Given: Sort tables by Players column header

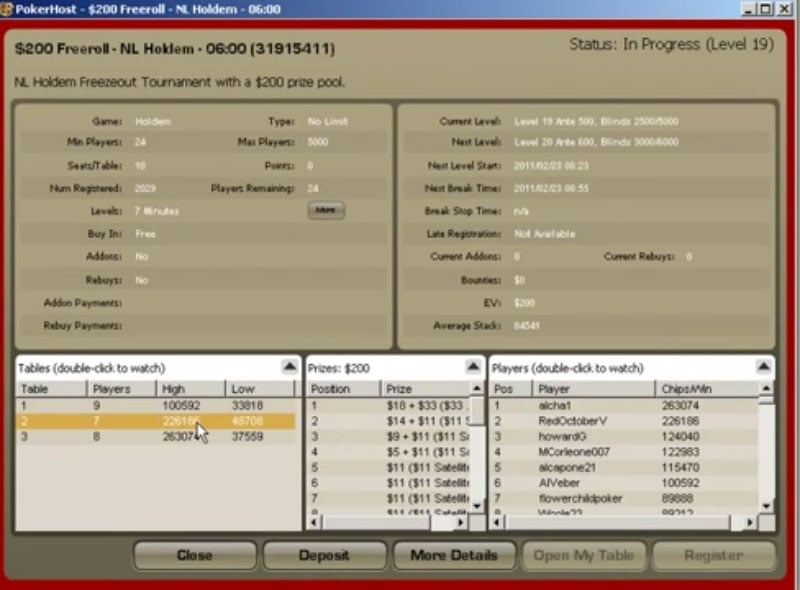Looking at the screenshot, I should [x=122, y=389].
